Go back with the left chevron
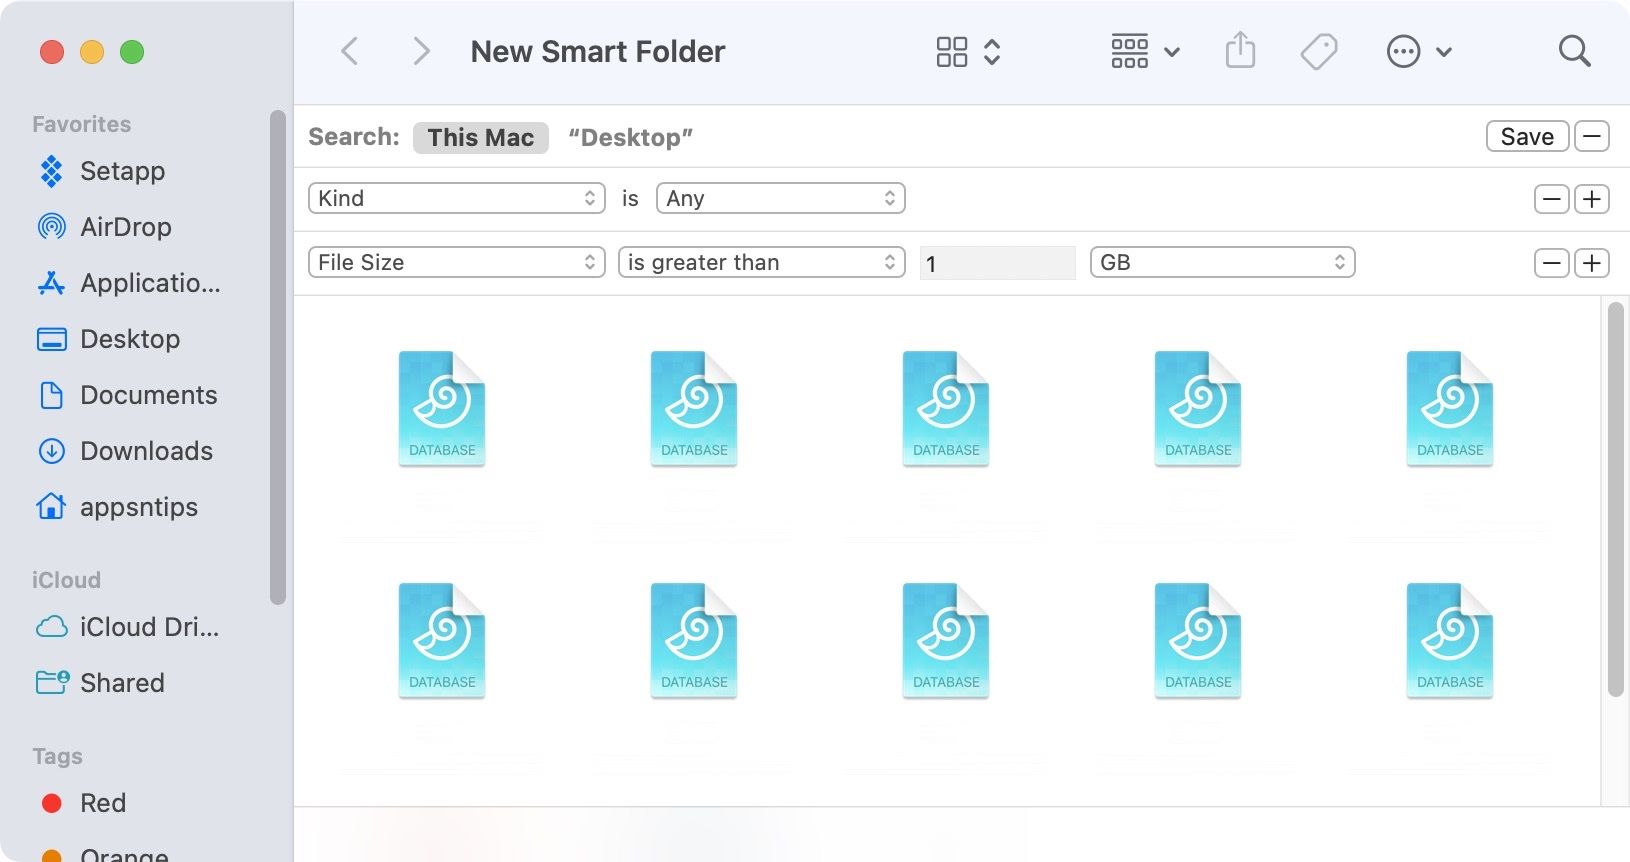 (x=350, y=51)
